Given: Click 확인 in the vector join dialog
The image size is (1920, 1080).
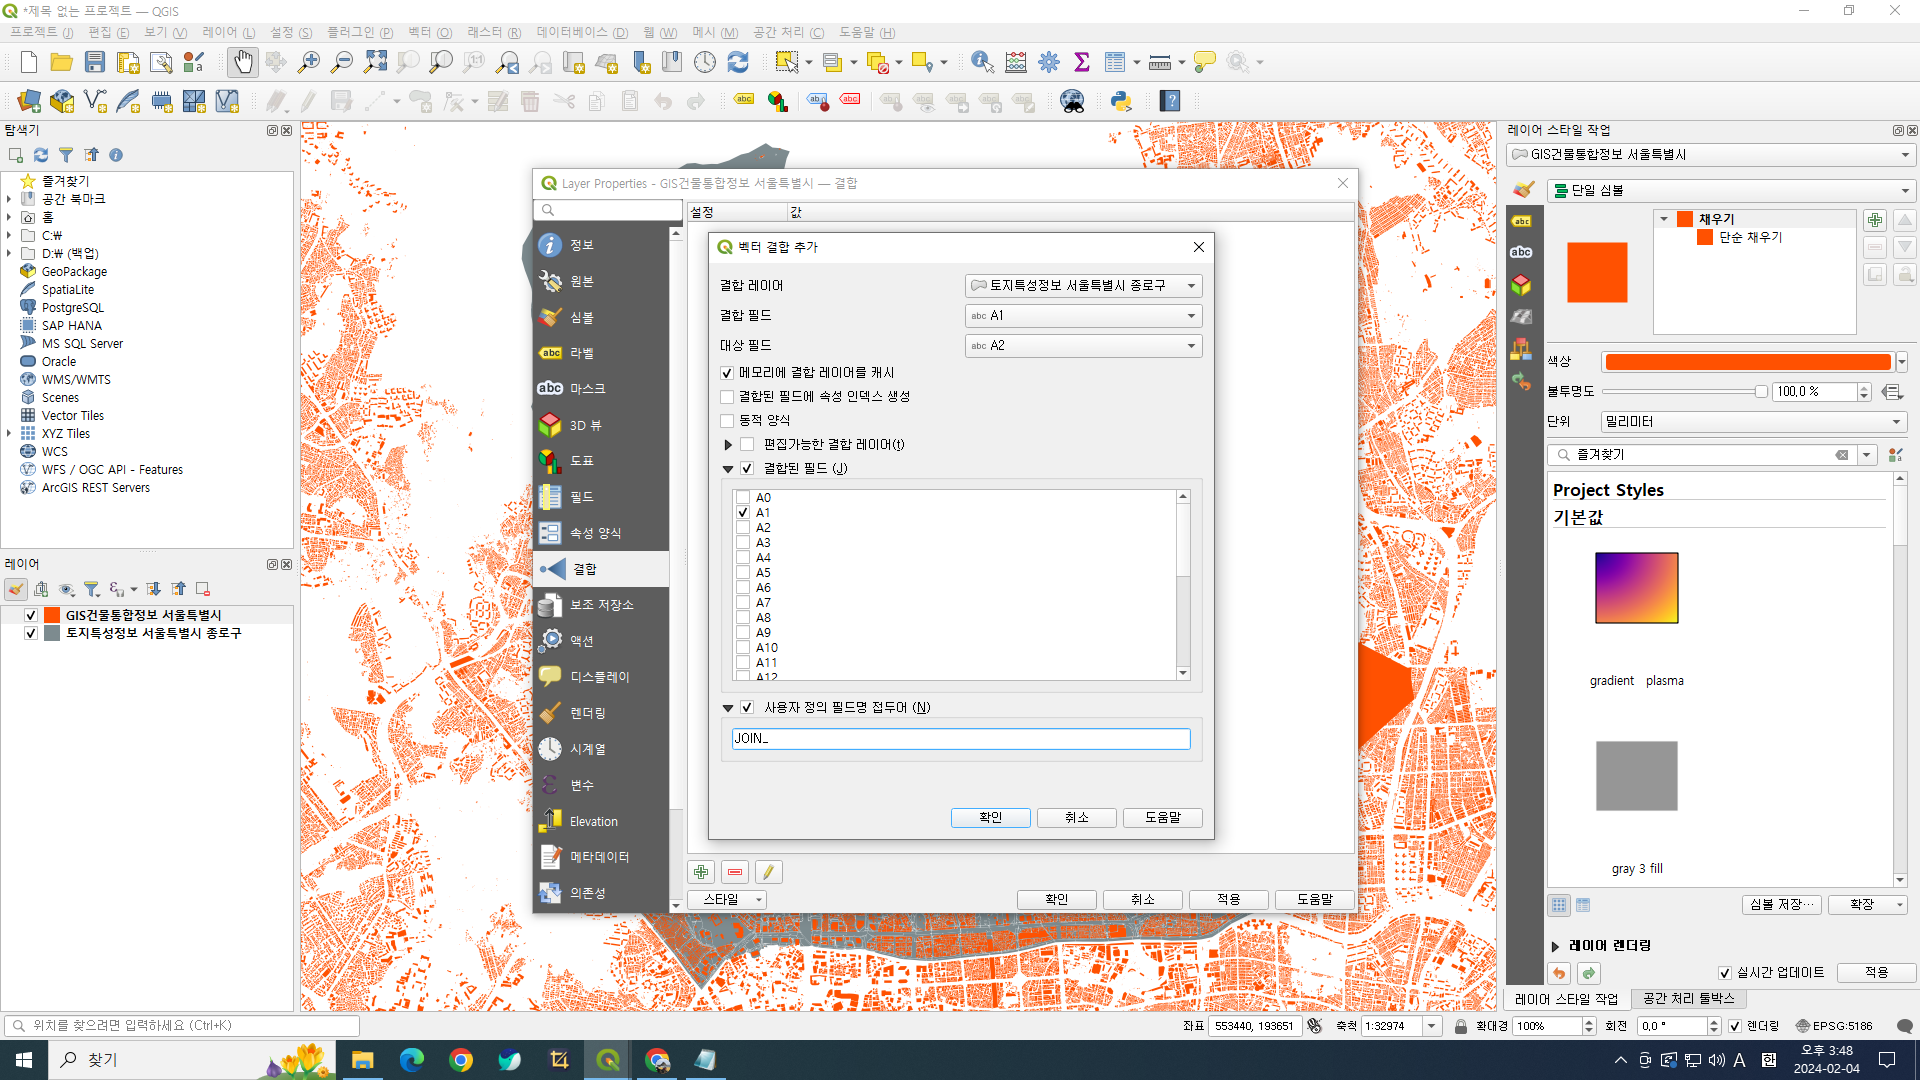Looking at the screenshot, I should pos(990,817).
